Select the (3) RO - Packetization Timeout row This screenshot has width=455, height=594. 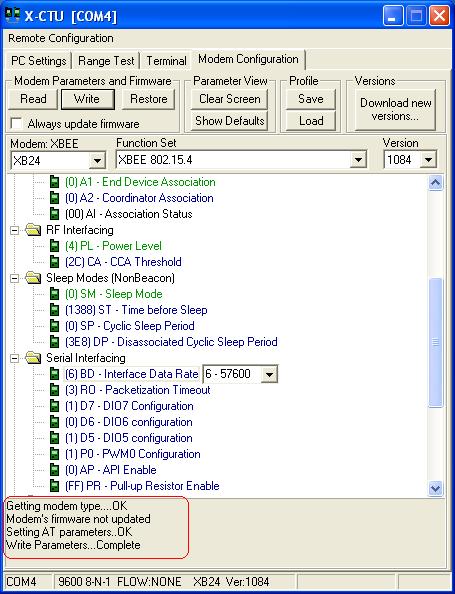coord(138,390)
